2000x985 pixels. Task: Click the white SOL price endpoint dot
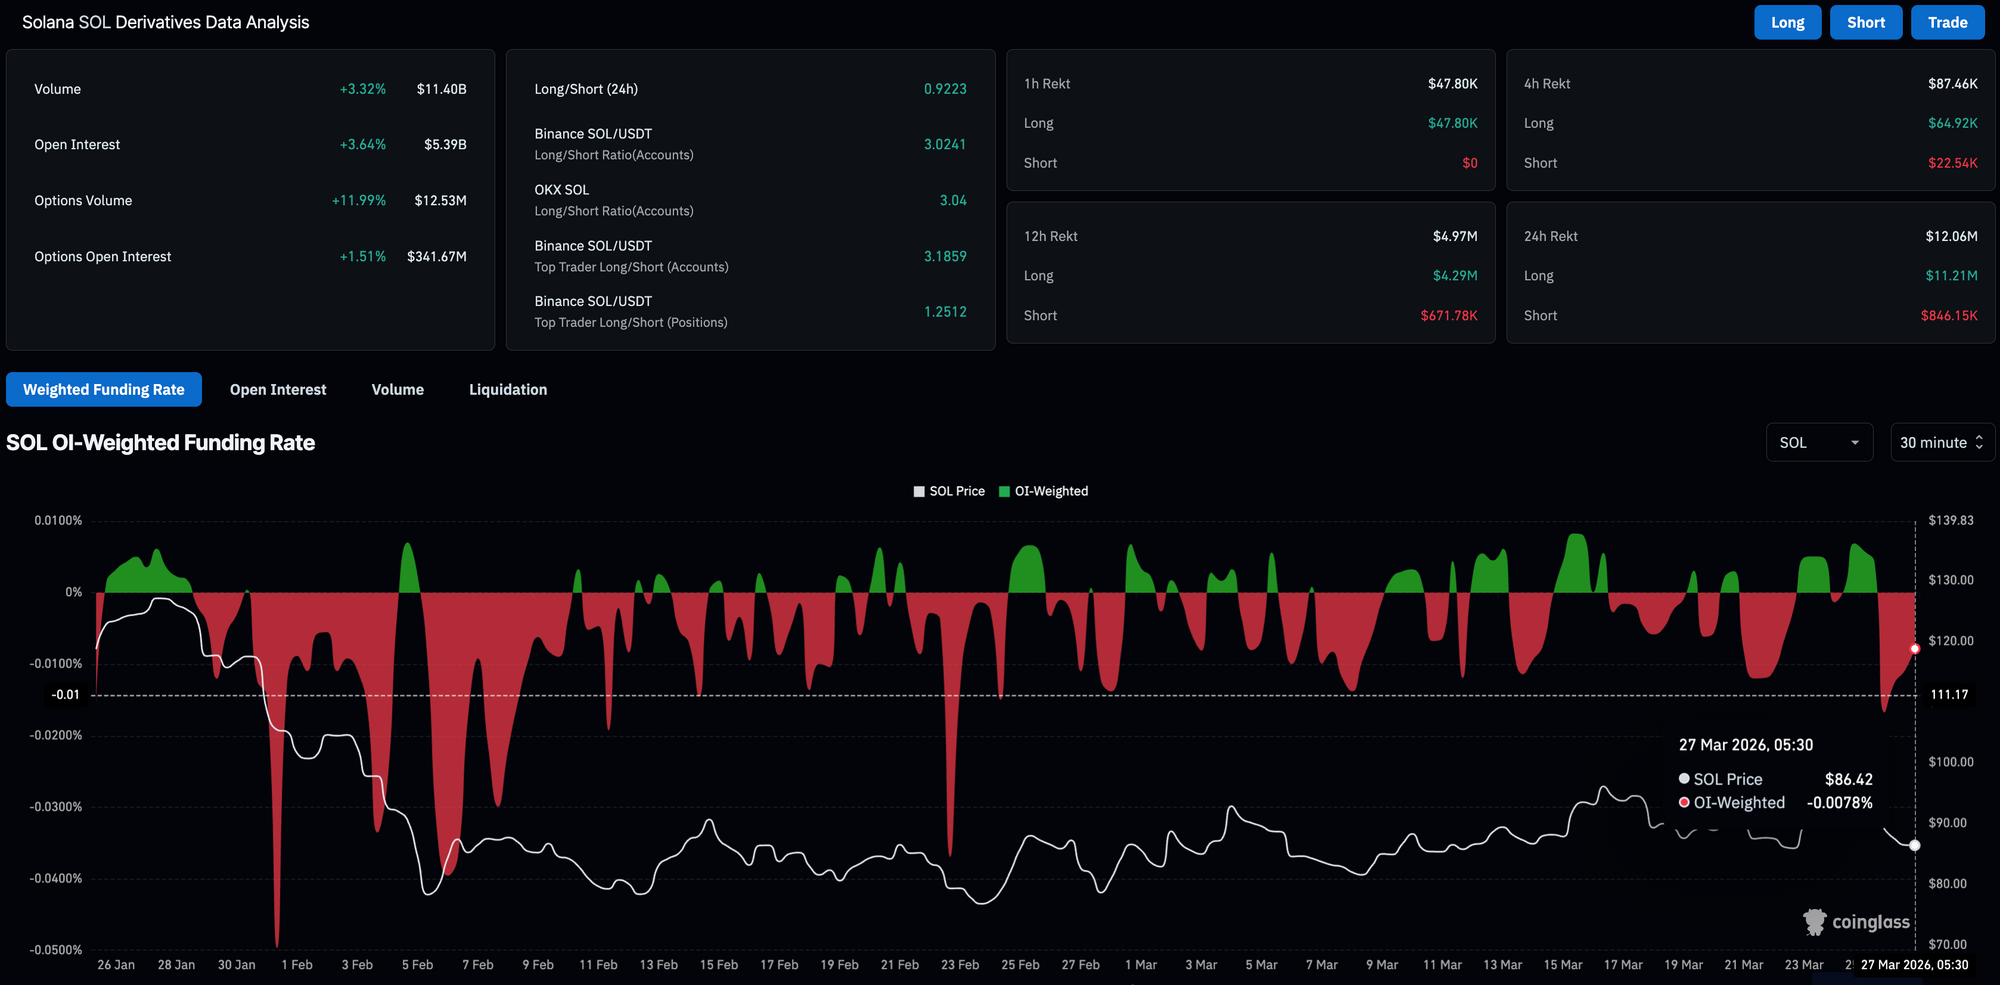1915,846
